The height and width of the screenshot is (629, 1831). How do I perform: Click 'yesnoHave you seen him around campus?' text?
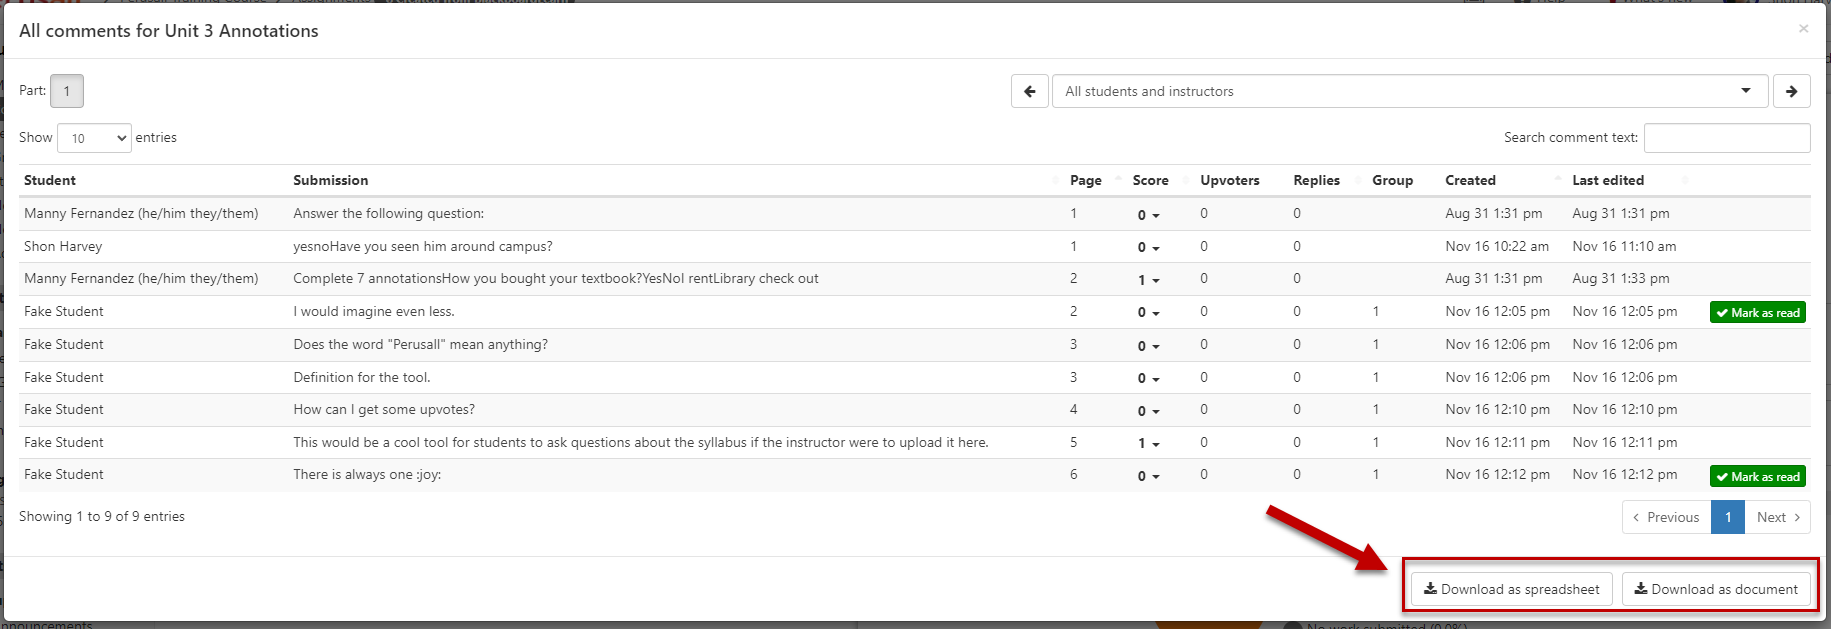pyautogui.click(x=423, y=246)
